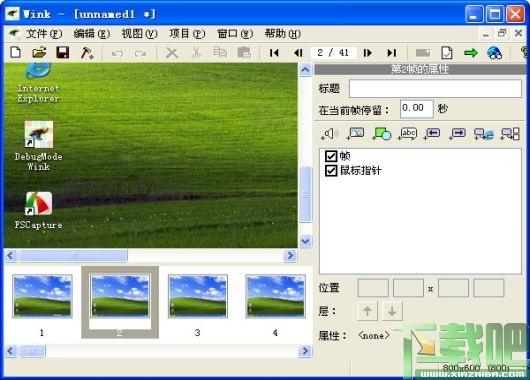This screenshot has width=530, height=380.
Task: Select frame thumbnail 4
Action: click(x=275, y=296)
